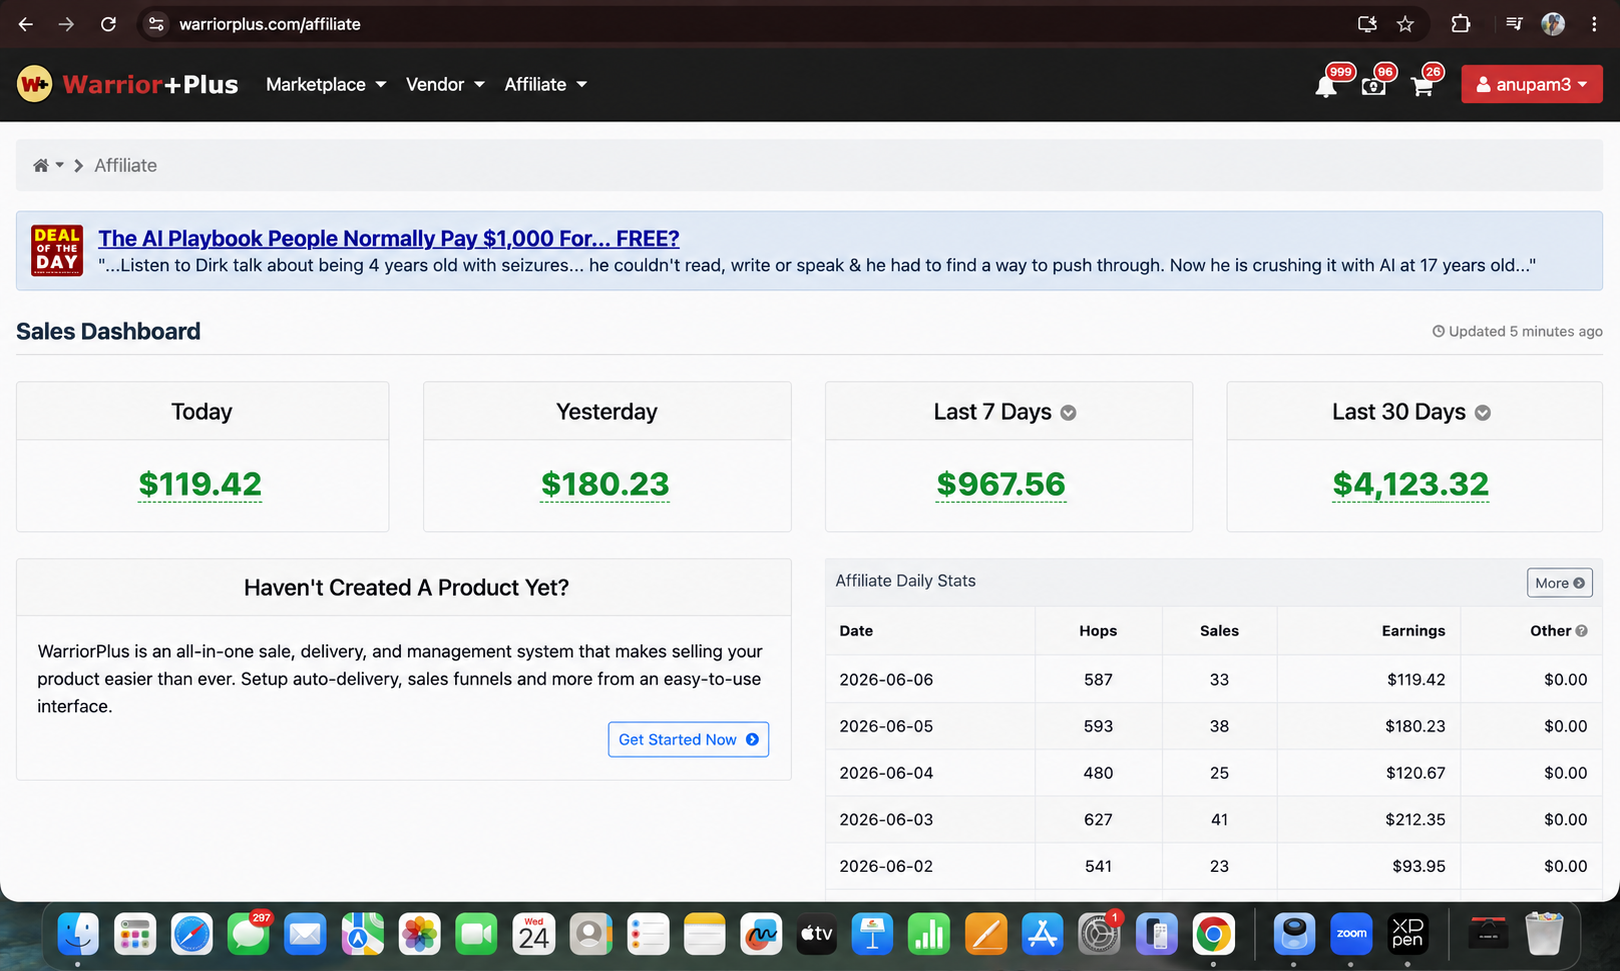1620x971 pixels.
Task: Click the 480 hops value
Action: click(1098, 773)
